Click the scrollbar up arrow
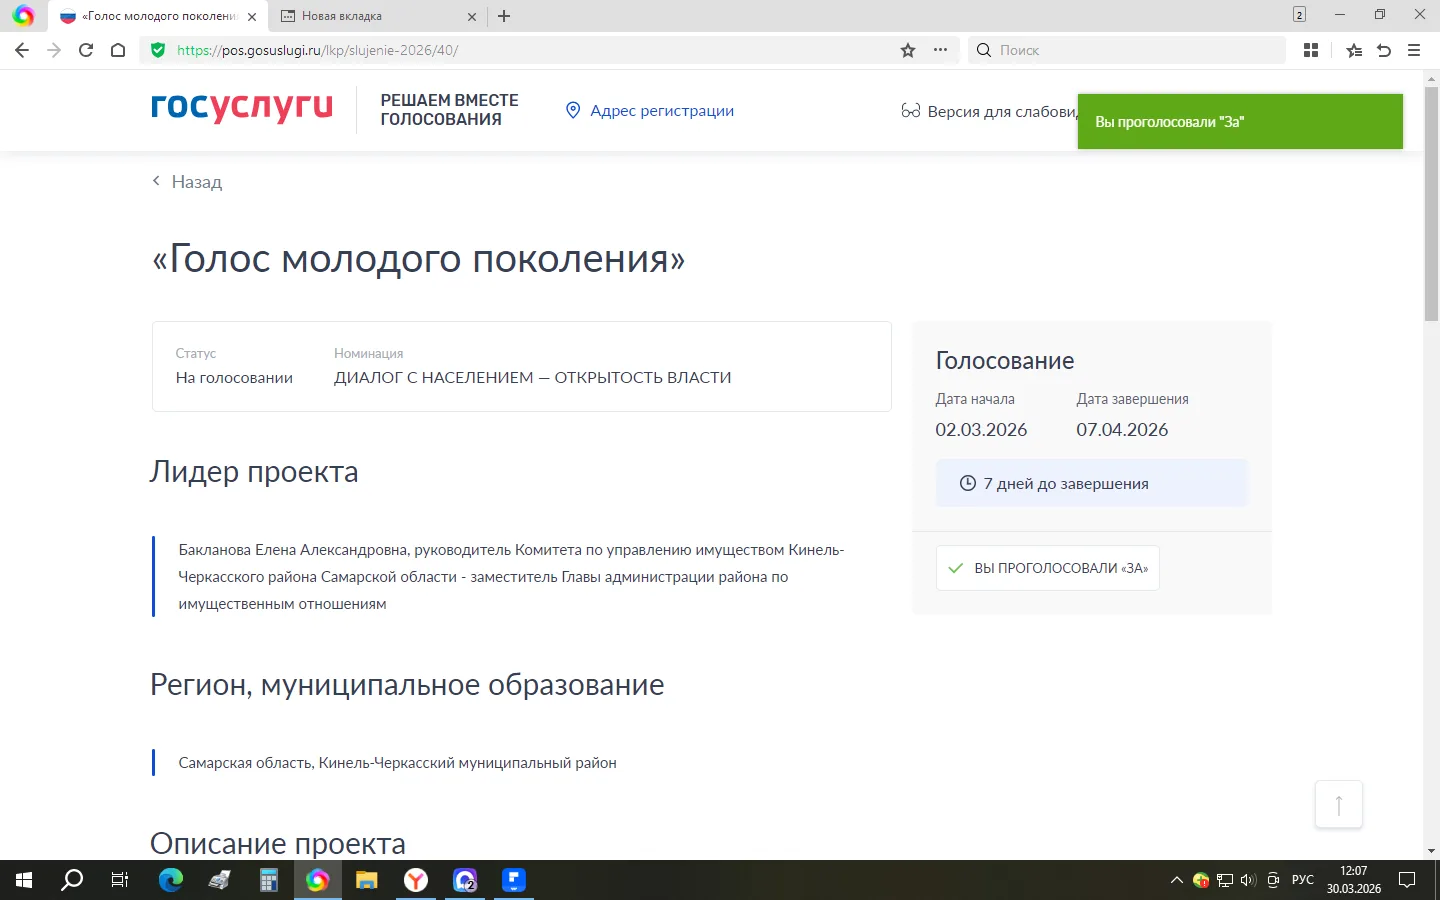This screenshot has height=900, width=1440. click(1431, 78)
